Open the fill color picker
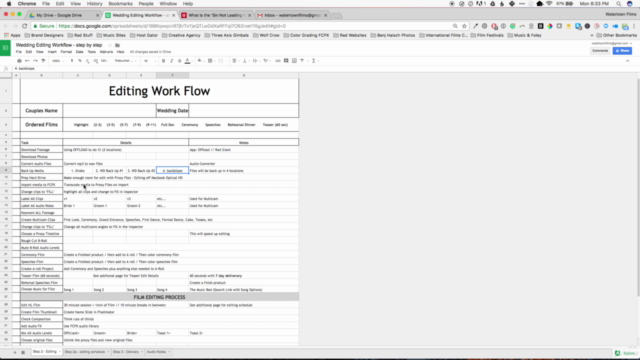Viewport: 640px width, 360px height. coord(200,61)
